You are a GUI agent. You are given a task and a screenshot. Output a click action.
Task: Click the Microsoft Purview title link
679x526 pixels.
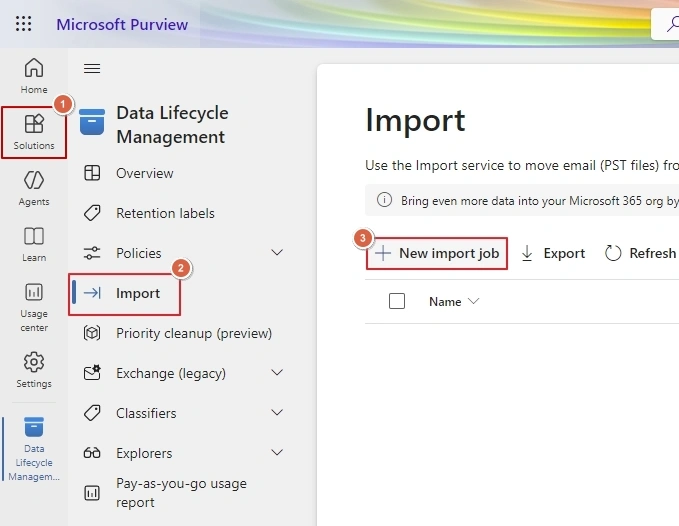122,25
